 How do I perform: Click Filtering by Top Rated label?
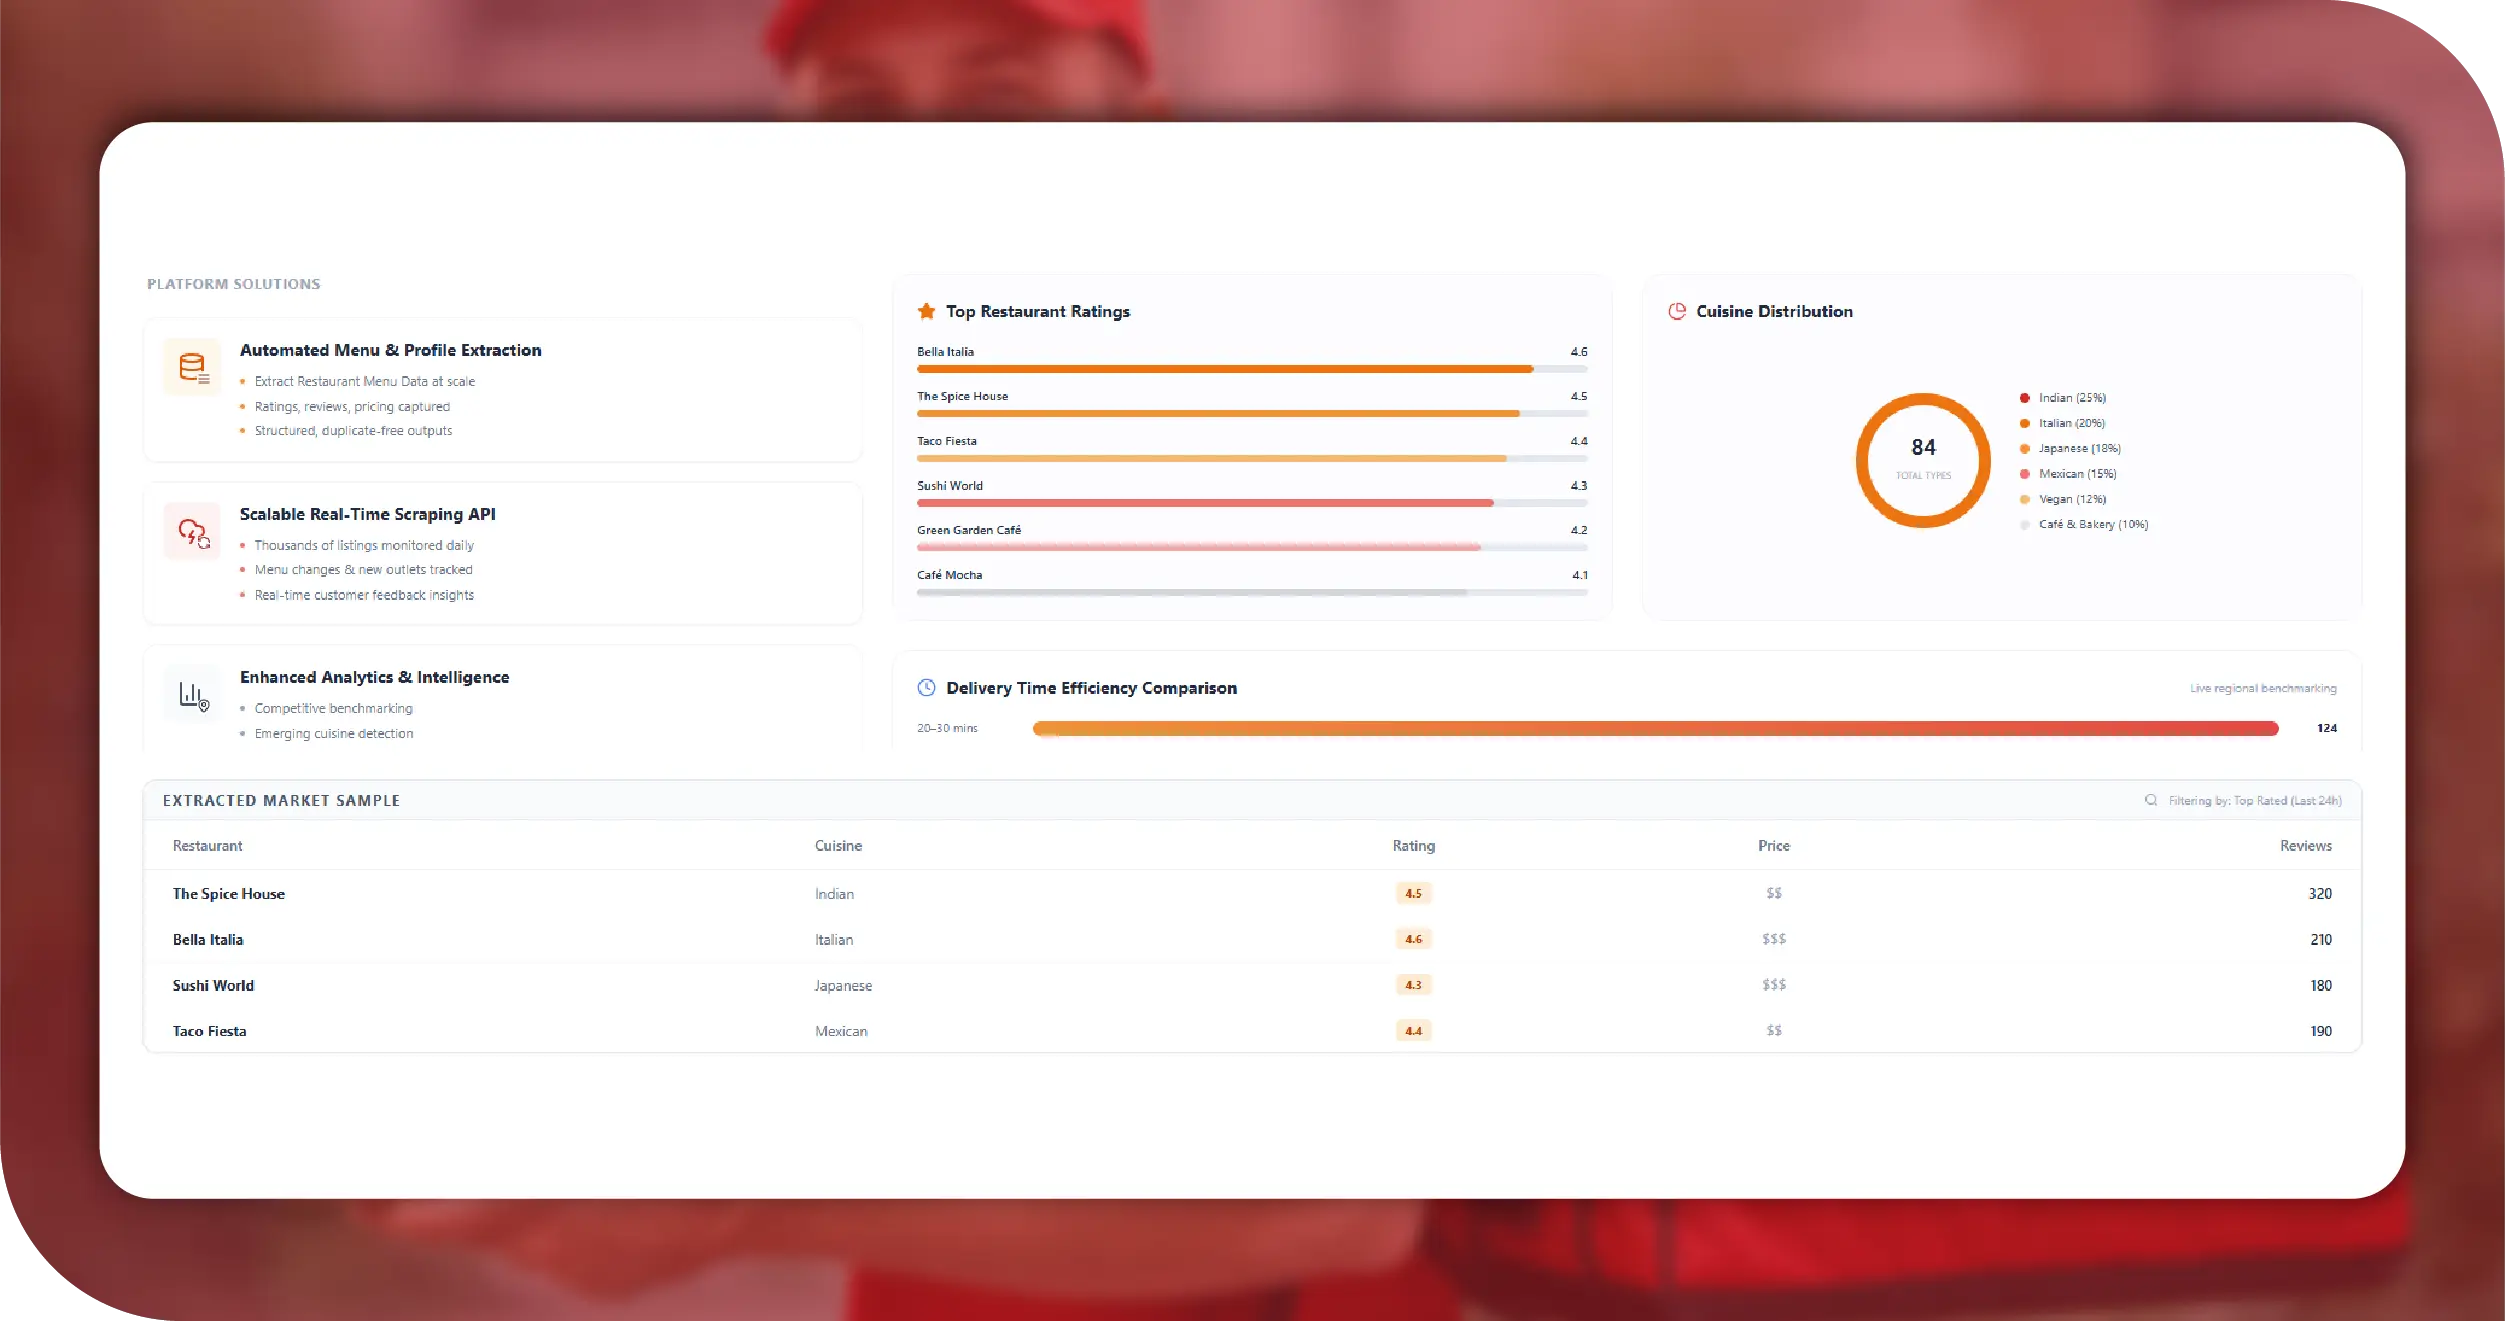pos(2254,801)
